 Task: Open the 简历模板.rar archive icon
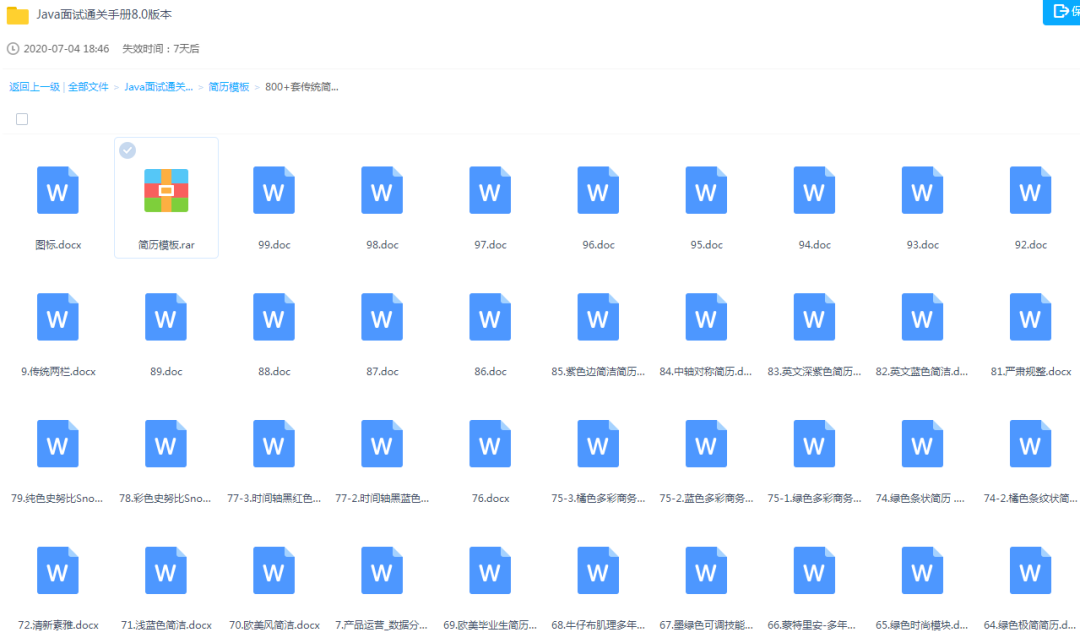pos(166,190)
